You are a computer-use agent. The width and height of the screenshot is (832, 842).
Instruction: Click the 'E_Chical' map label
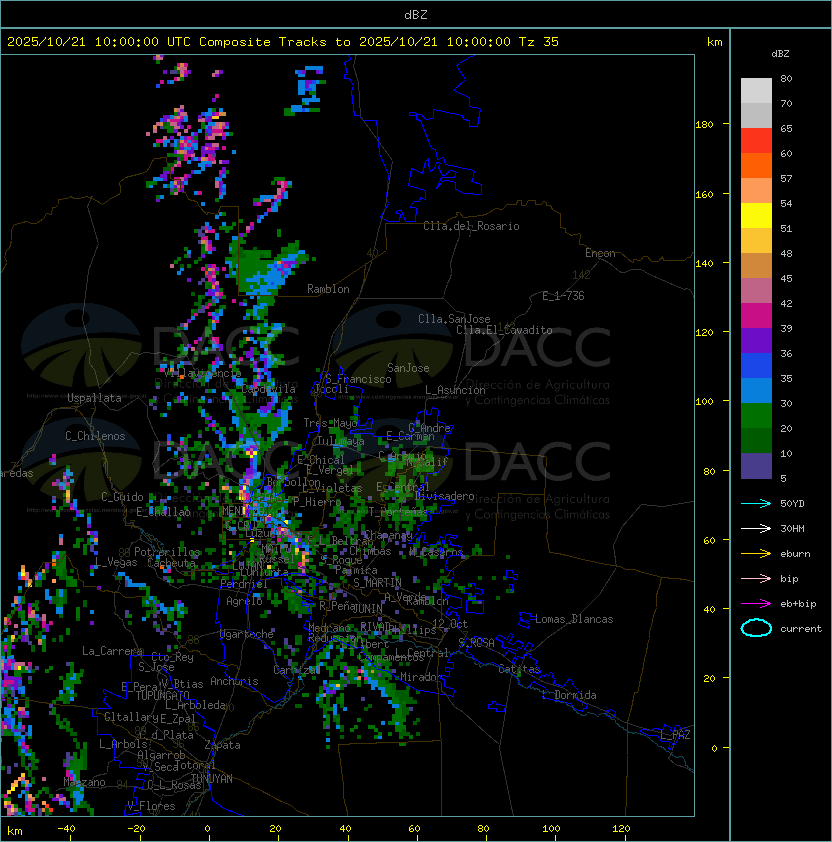[x=321, y=460]
